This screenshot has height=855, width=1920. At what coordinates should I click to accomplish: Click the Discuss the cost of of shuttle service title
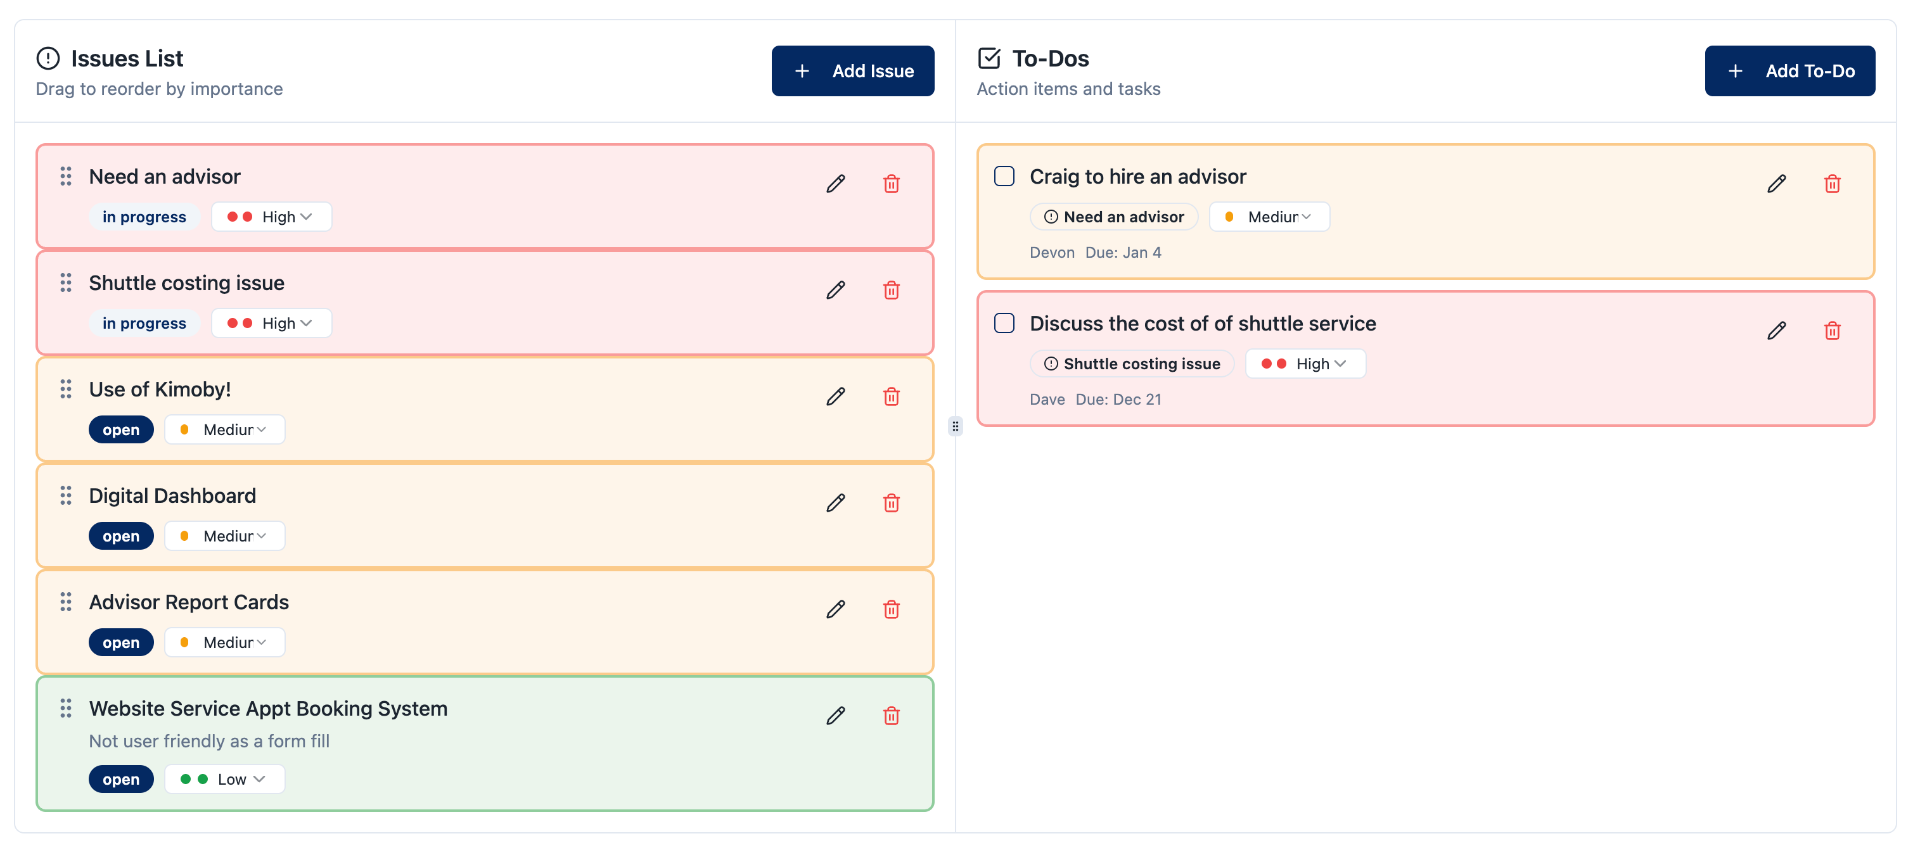click(x=1203, y=324)
